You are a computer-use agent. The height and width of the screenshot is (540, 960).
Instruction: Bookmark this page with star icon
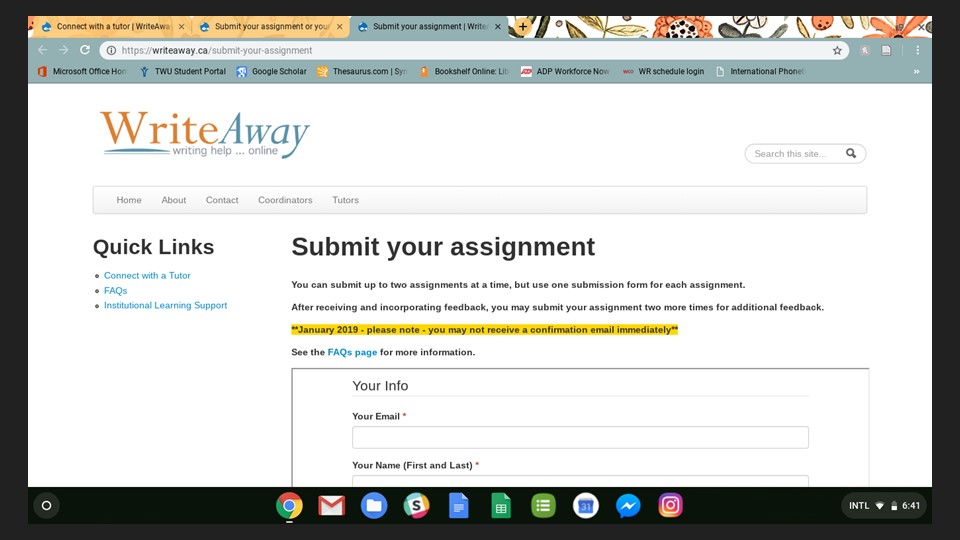click(837, 50)
